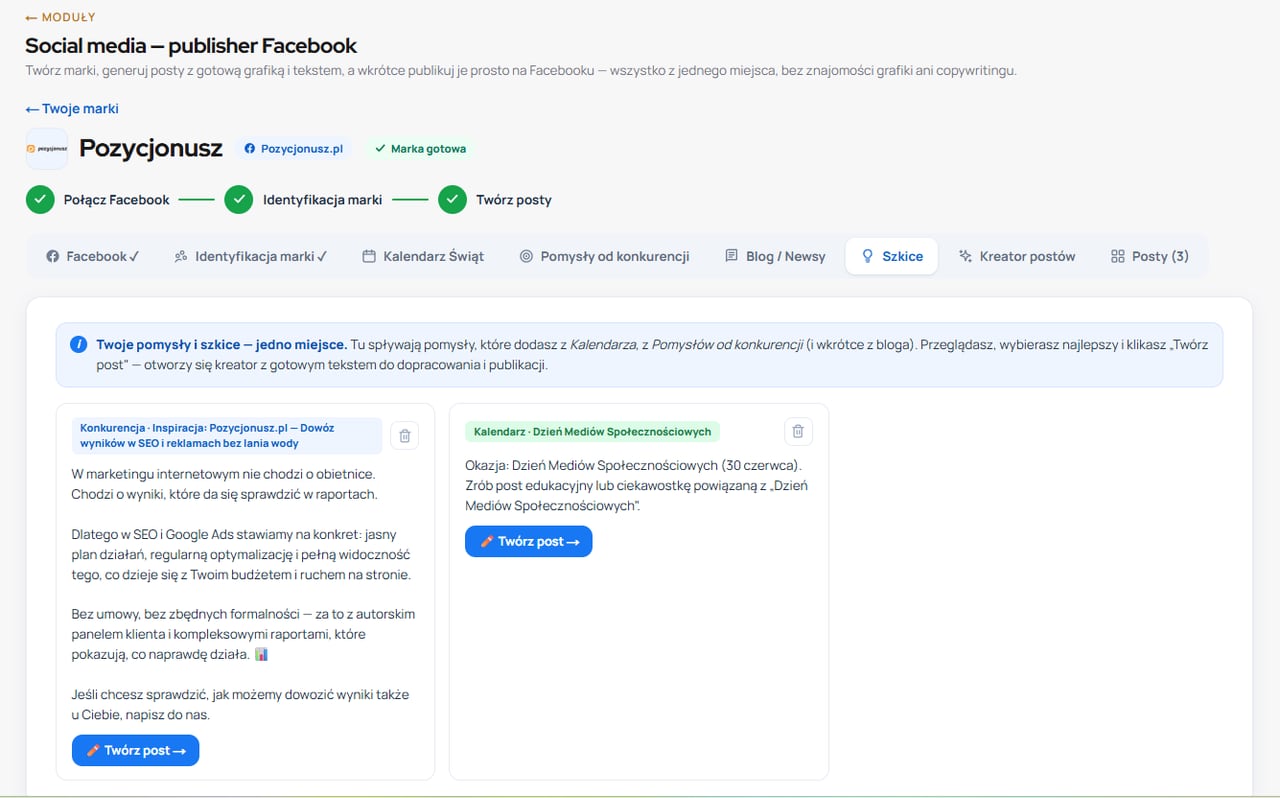This screenshot has width=1280, height=798.
Task: Click the document icon in Blog / Newsy tab
Action: click(x=731, y=256)
